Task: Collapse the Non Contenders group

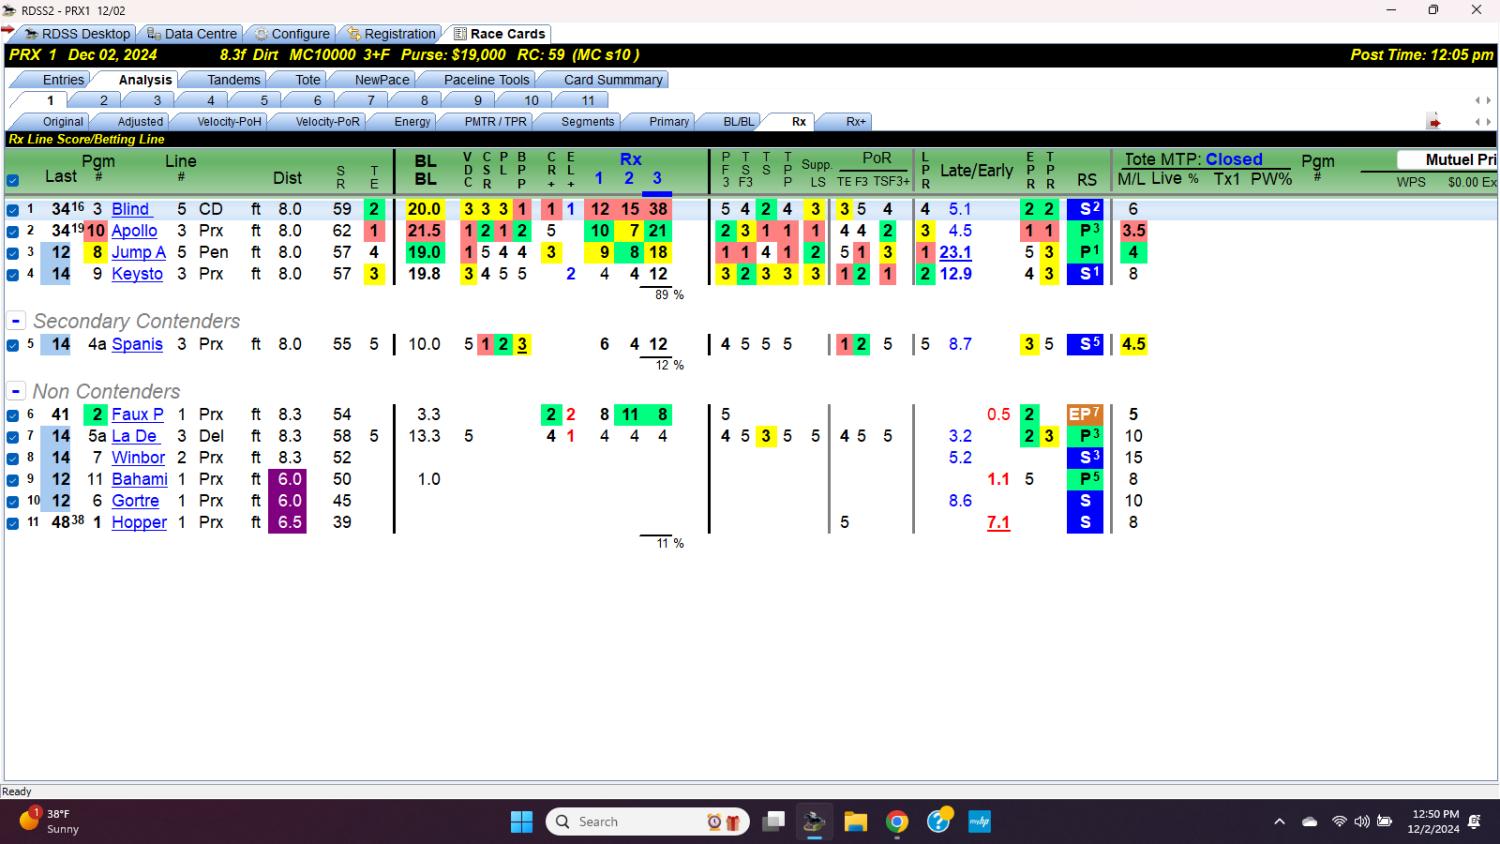Action: (x=16, y=391)
